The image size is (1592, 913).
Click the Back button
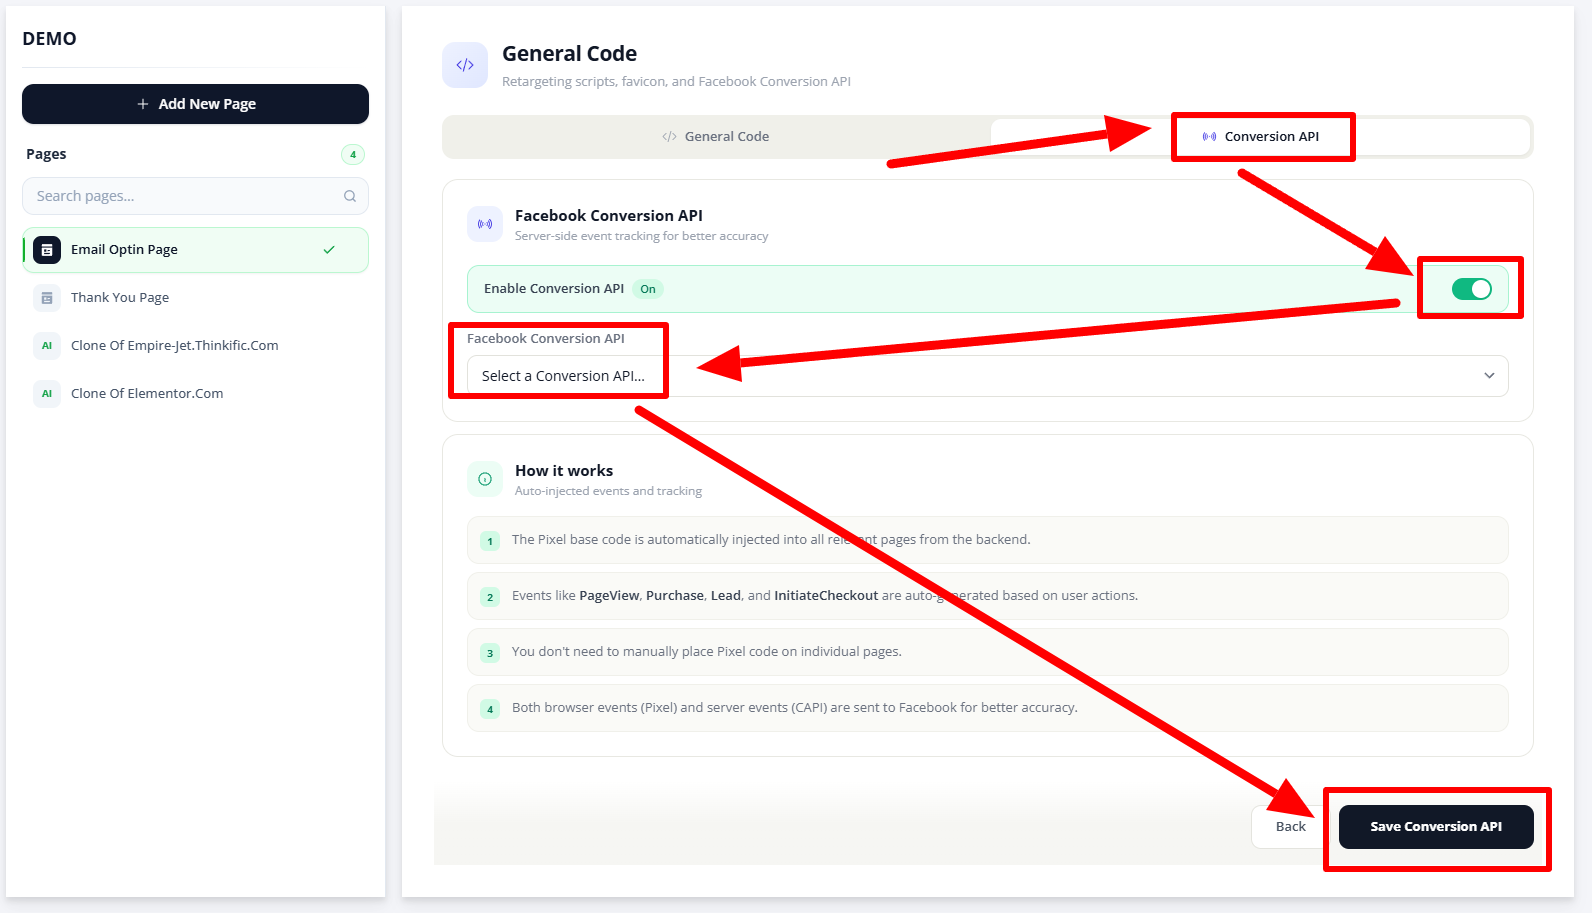coord(1290,827)
